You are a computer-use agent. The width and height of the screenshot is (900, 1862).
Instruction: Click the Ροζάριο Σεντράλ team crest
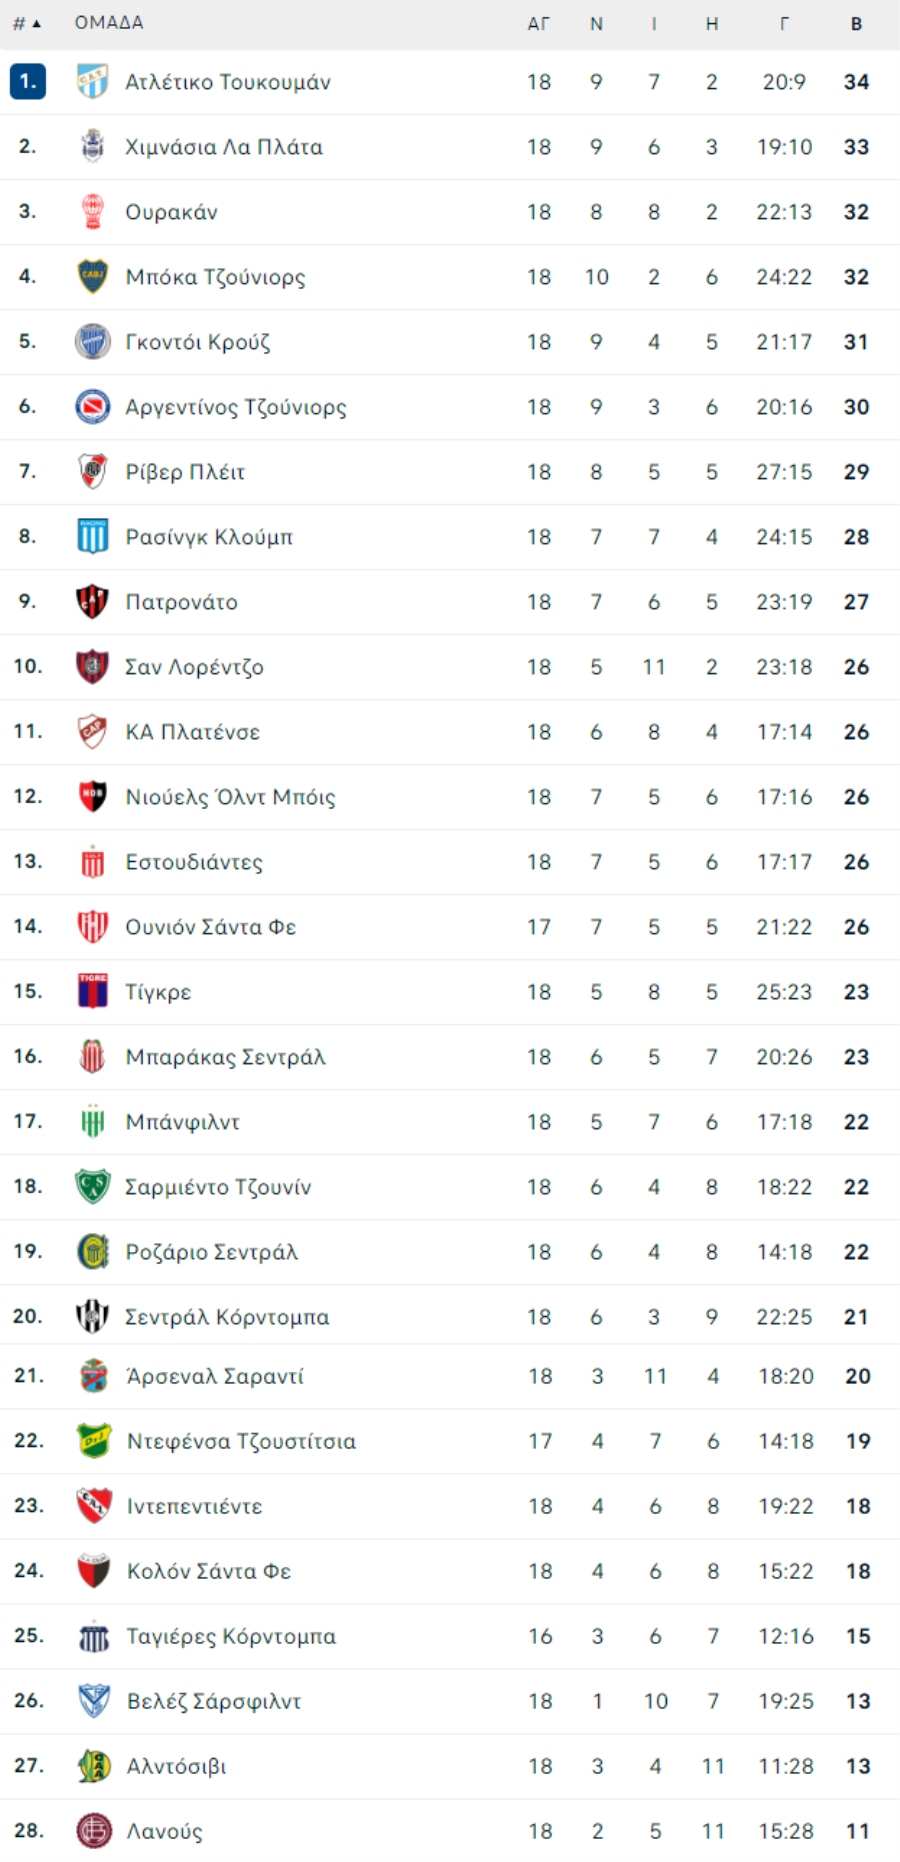click(93, 1252)
